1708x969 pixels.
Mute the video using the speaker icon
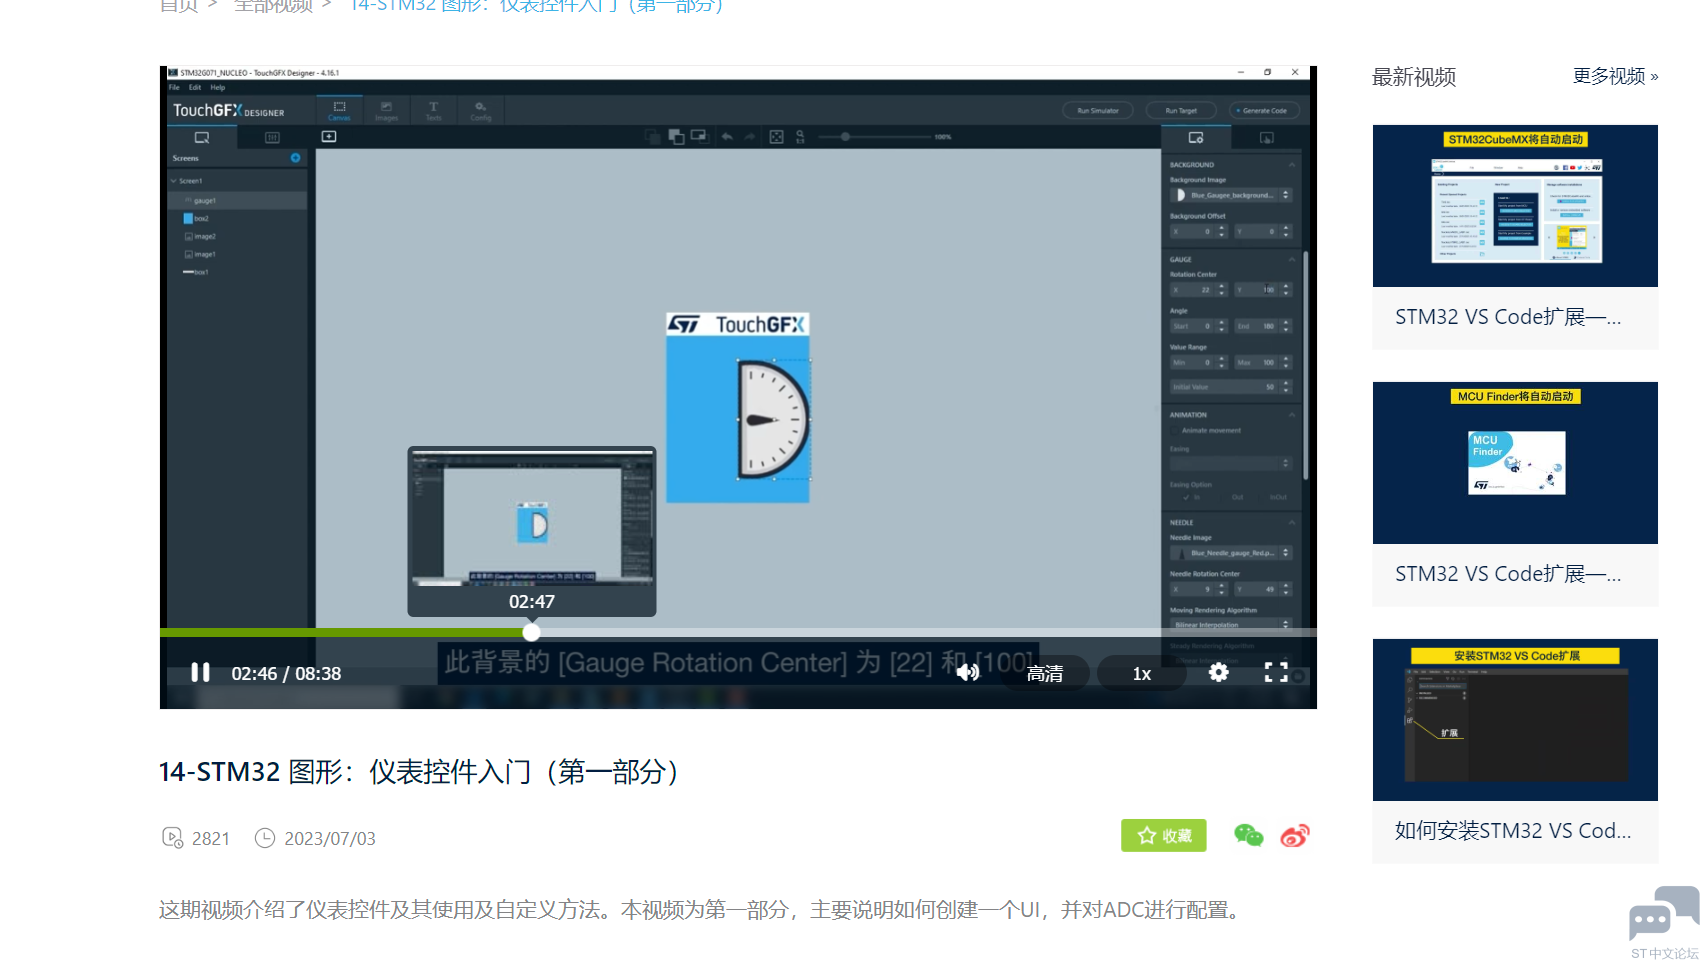pos(968,673)
